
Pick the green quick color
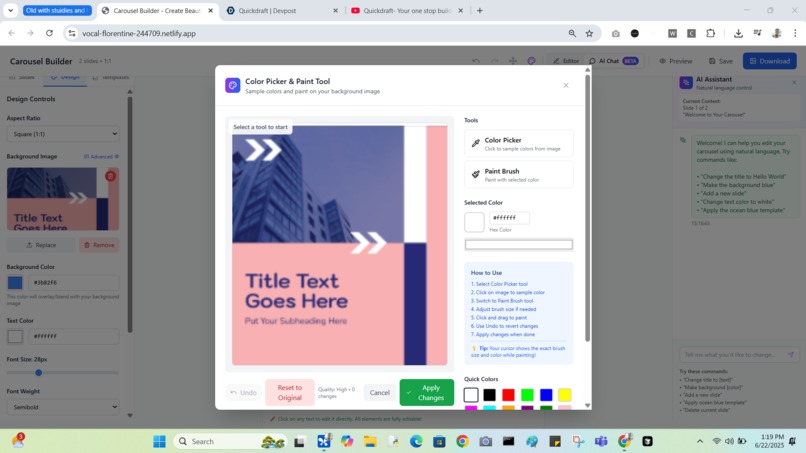tap(527, 395)
